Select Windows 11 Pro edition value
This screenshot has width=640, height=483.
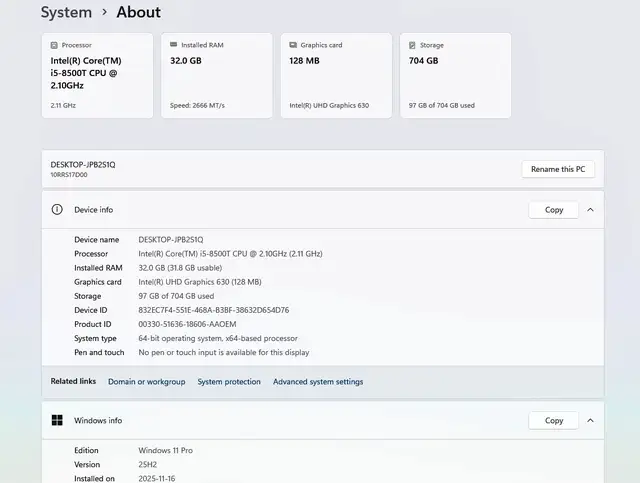[x=165, y=450]
